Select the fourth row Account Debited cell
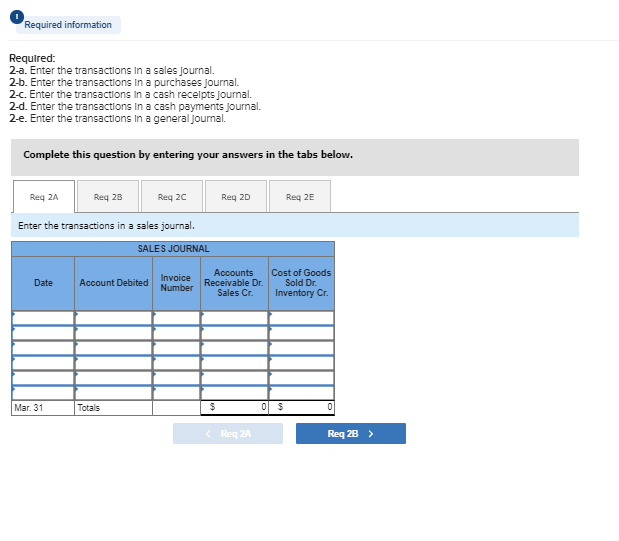Screen dimensions: 619x541 point(113,363)
